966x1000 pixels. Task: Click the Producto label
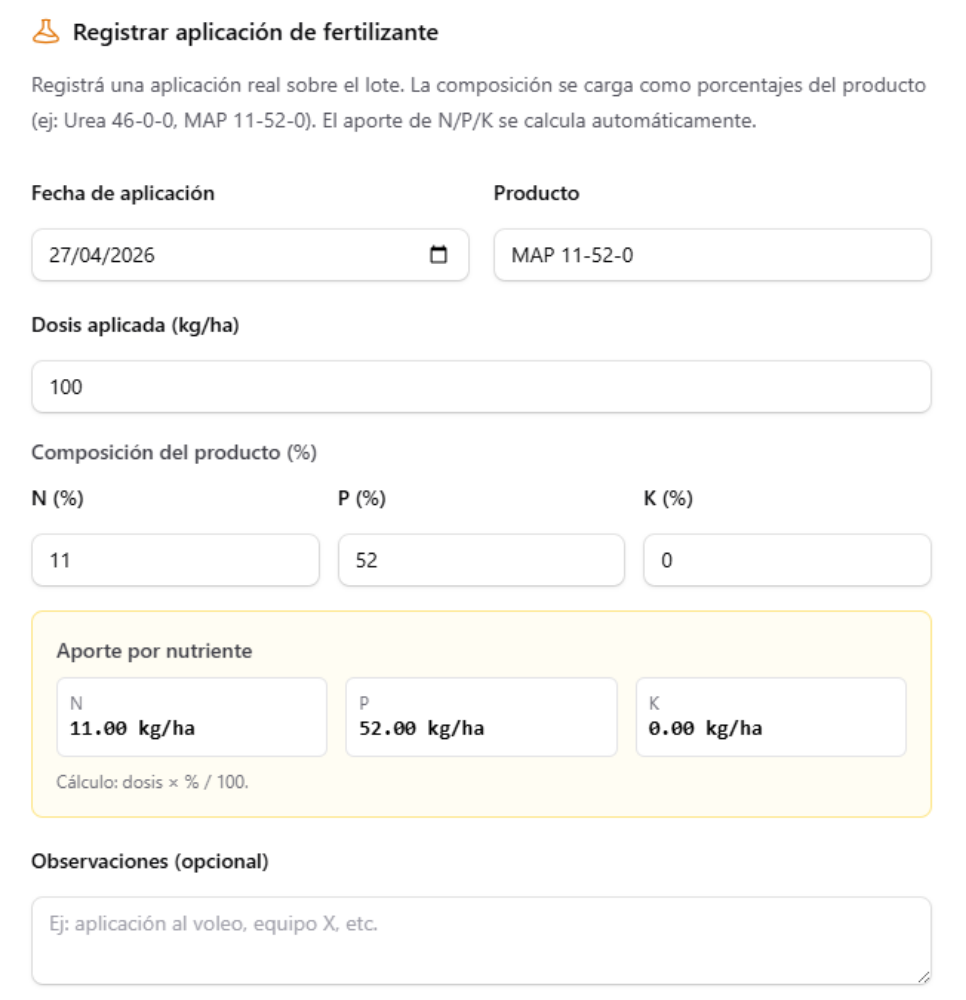tap(536, 193)
